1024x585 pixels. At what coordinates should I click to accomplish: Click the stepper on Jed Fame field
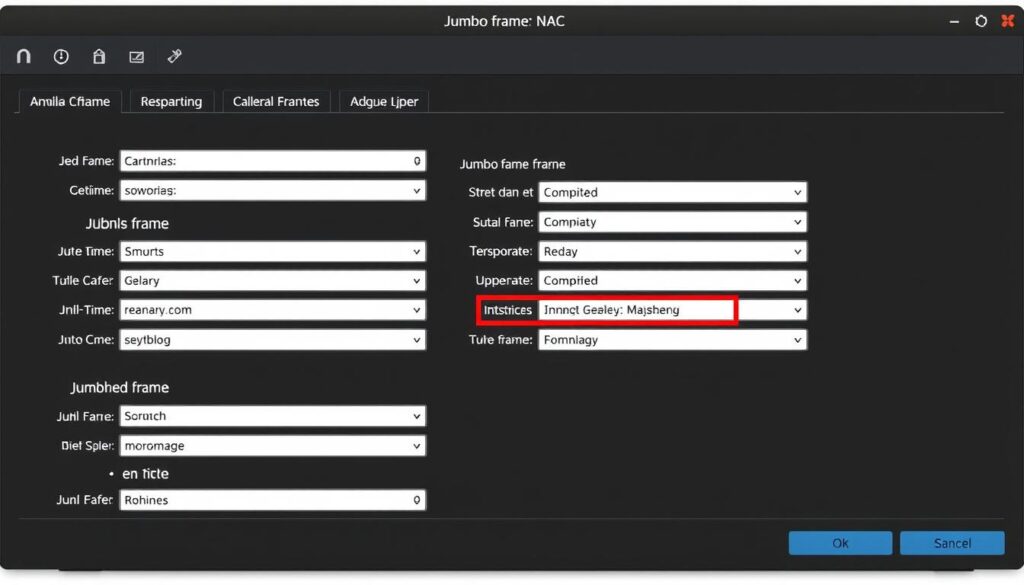tap(416, 160)
